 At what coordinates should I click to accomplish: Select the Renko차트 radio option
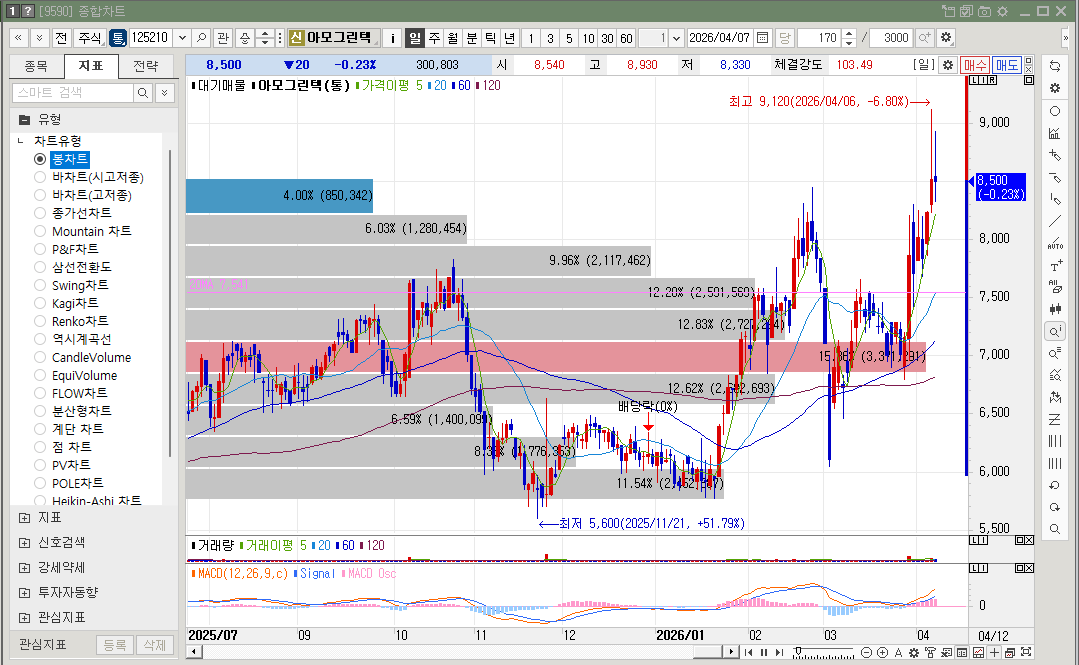(40, 321)
